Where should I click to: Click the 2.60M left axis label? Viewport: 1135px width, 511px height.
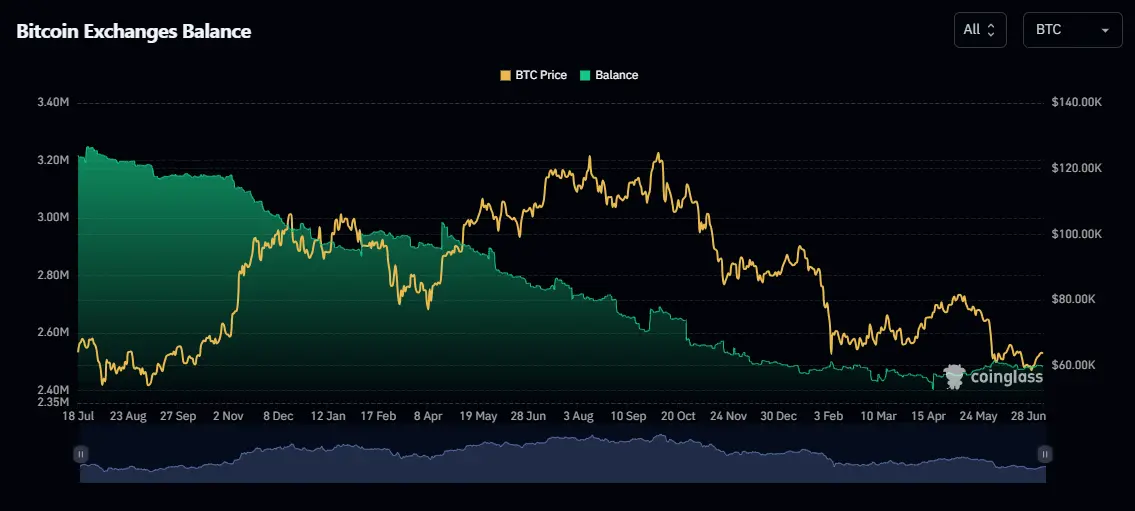pos(53,333)
